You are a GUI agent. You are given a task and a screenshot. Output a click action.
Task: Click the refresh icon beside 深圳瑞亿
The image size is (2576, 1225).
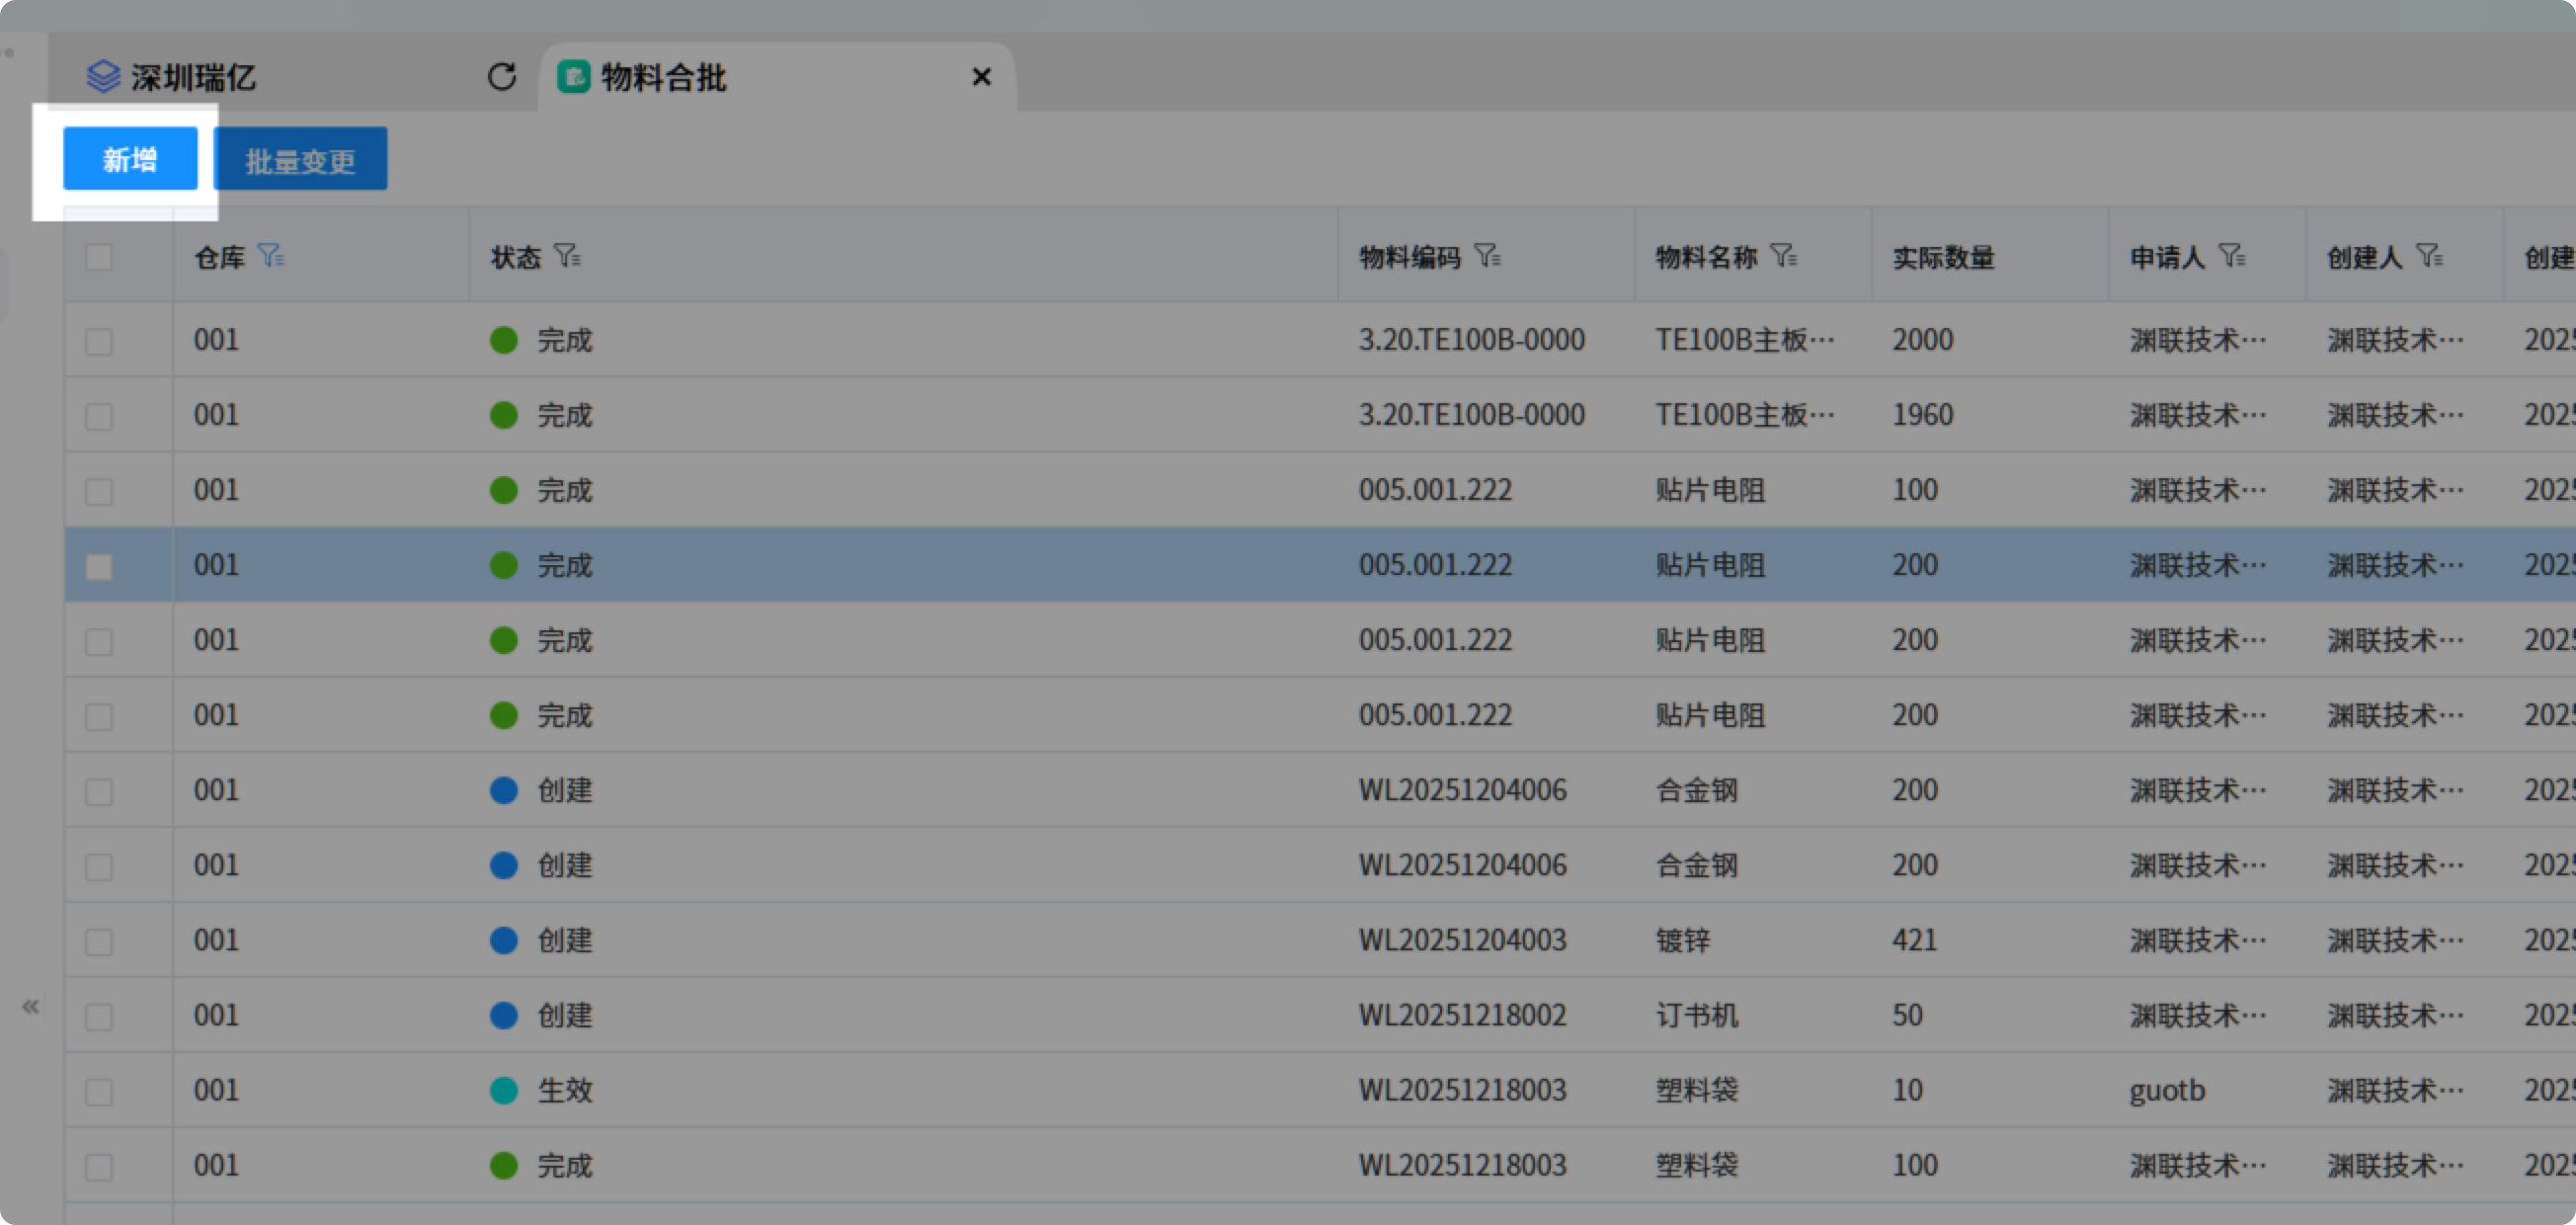pos(502,77)
